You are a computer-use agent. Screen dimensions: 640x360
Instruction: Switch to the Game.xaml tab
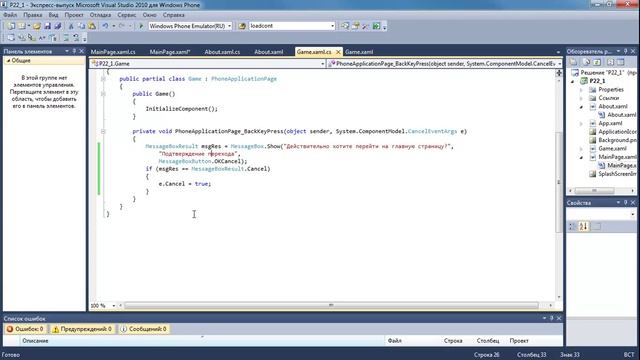click(x=359, y=52)
